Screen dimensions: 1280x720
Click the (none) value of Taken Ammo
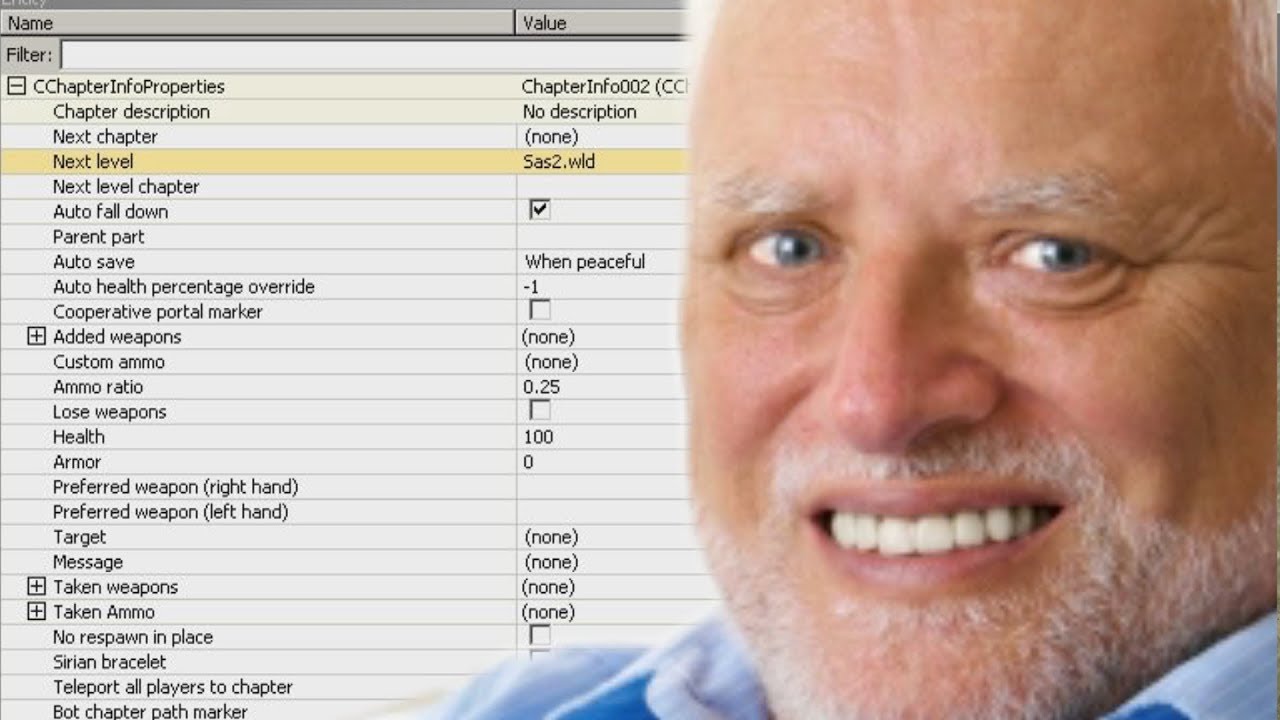[549, 612]
